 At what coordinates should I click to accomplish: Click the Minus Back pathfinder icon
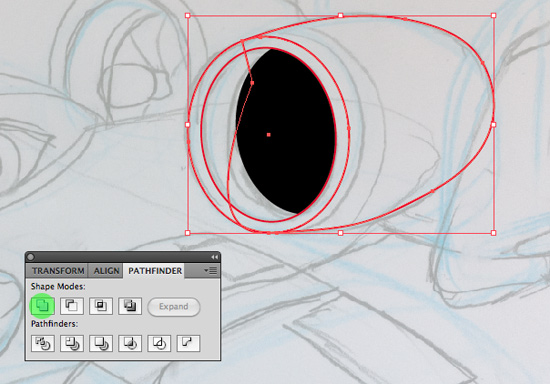click(x=188, y=343)
